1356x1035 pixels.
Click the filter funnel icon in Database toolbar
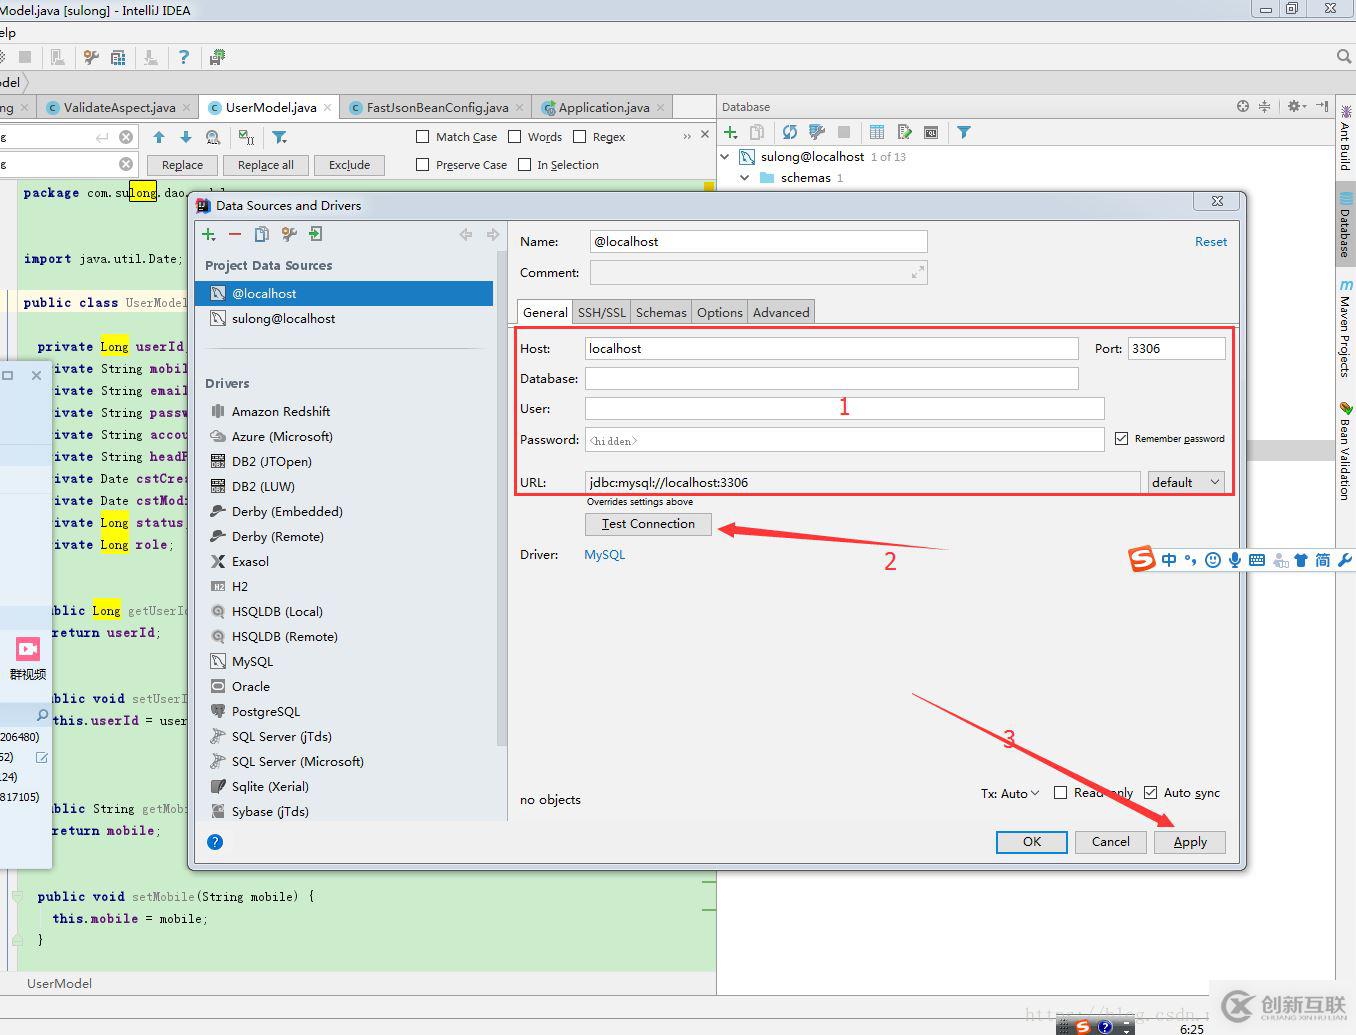964,132
